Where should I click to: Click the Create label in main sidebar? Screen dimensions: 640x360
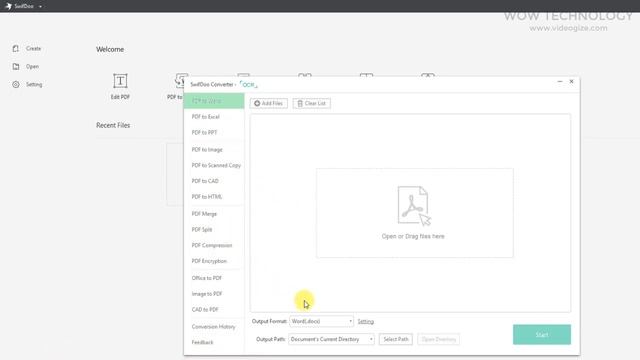pos(33,49)
